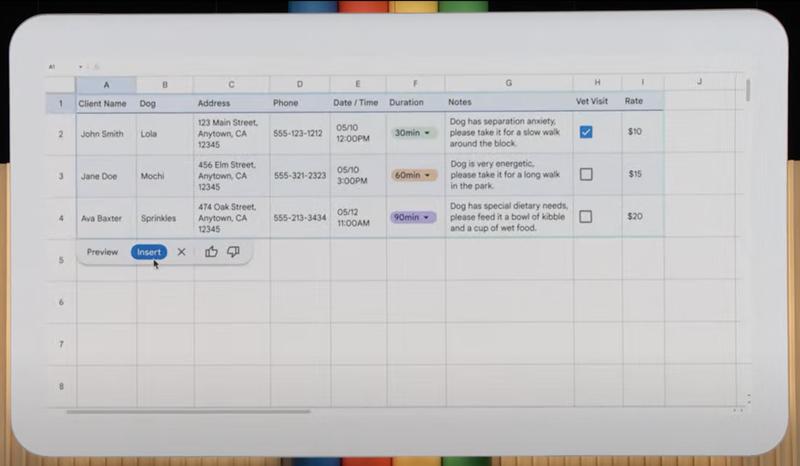This screenshot has height=466, width=800.
Task: Click the thumbs up feedback icon
Action: click(x=211, y=252)
